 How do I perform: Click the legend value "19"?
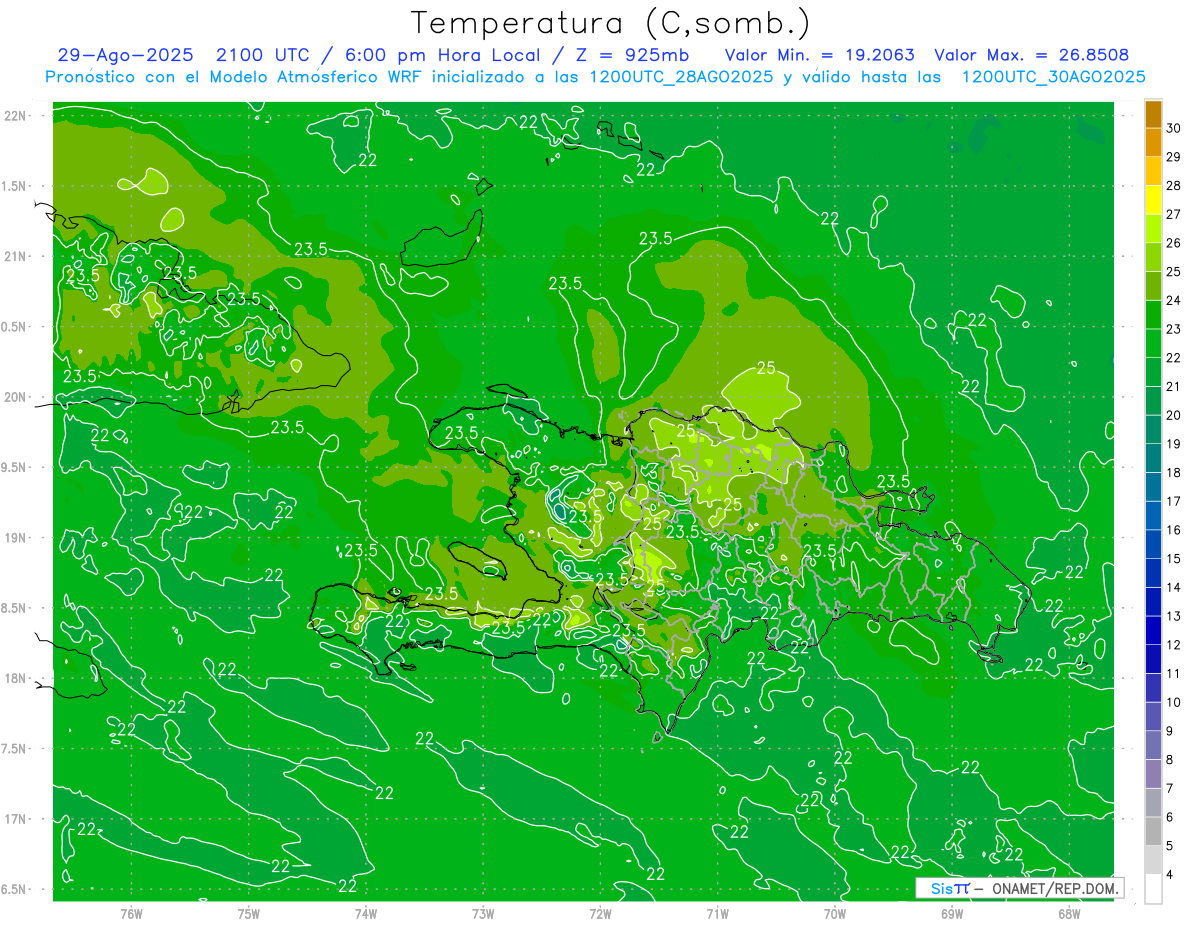click(x=1175, y=444)
